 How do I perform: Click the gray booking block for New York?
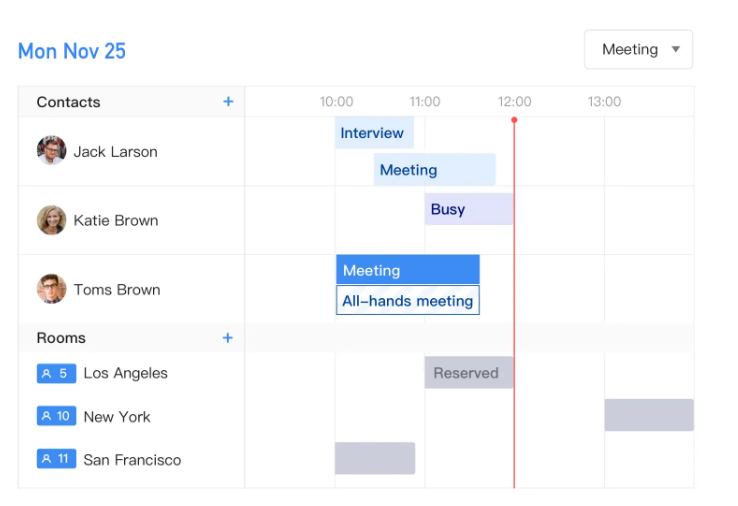point(648,415)
